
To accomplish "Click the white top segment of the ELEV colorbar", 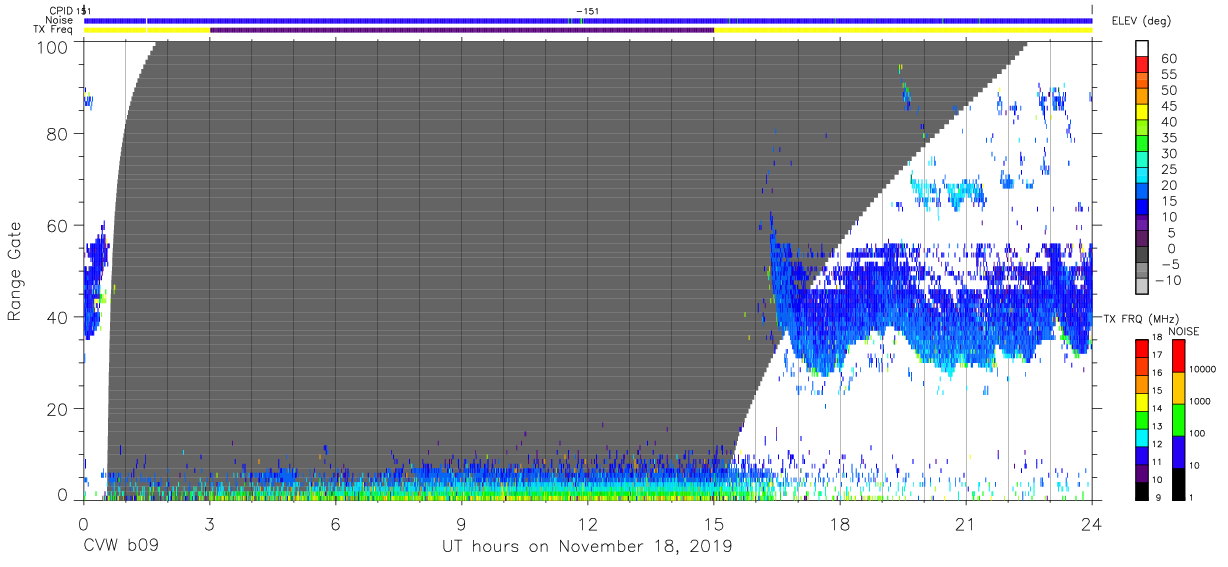I will click(x=1142, y=49).
